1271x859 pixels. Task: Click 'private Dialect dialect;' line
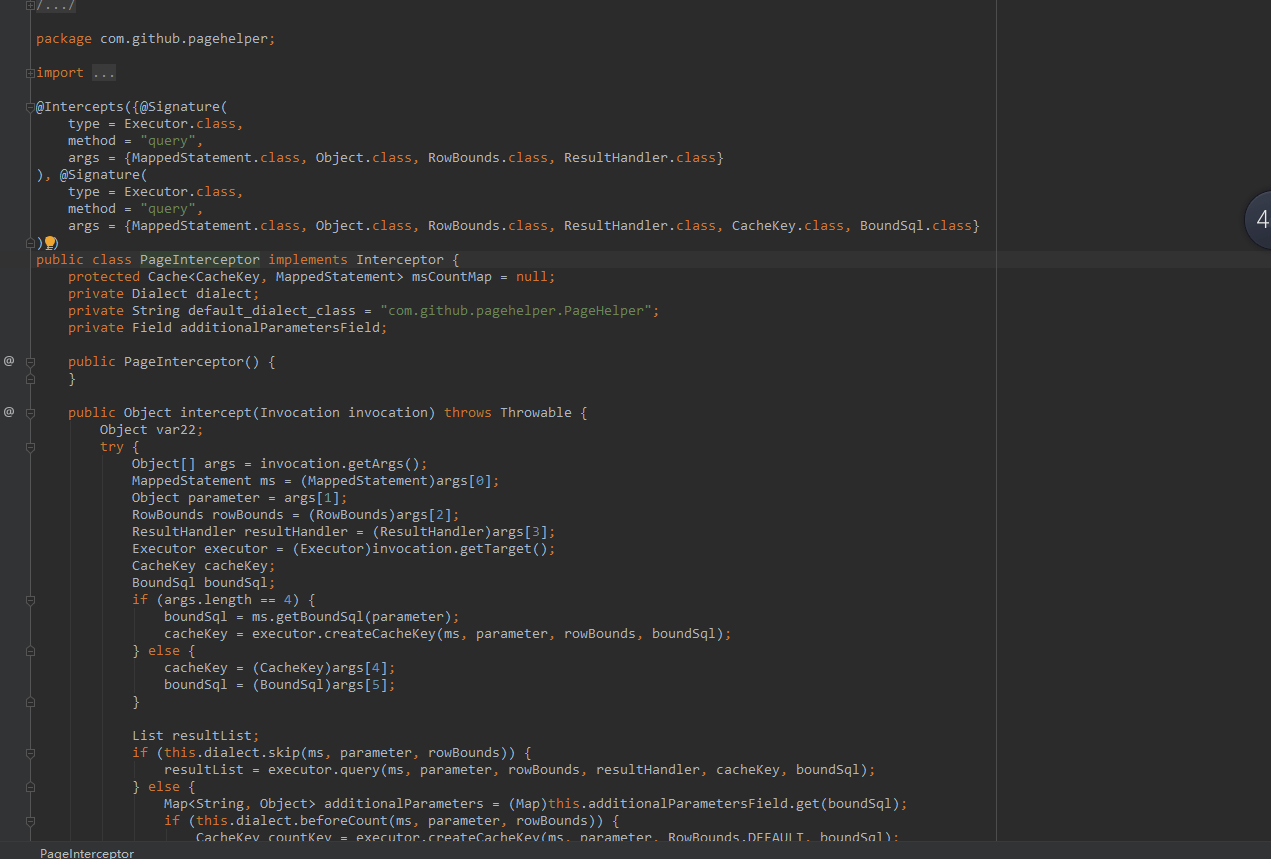164,293
